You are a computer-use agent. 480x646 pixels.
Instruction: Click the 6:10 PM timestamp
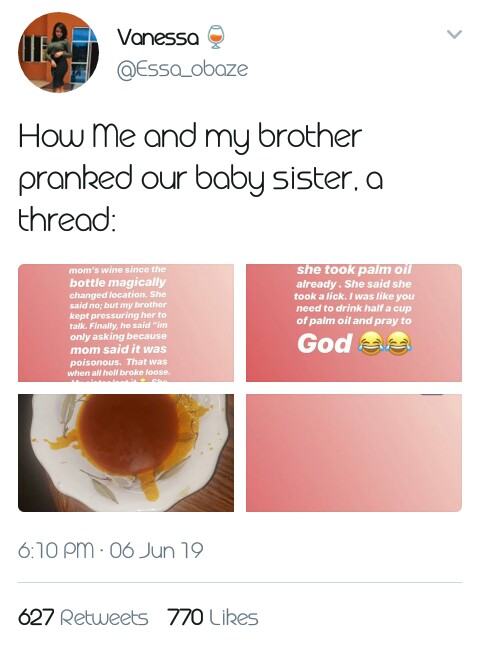56,551
